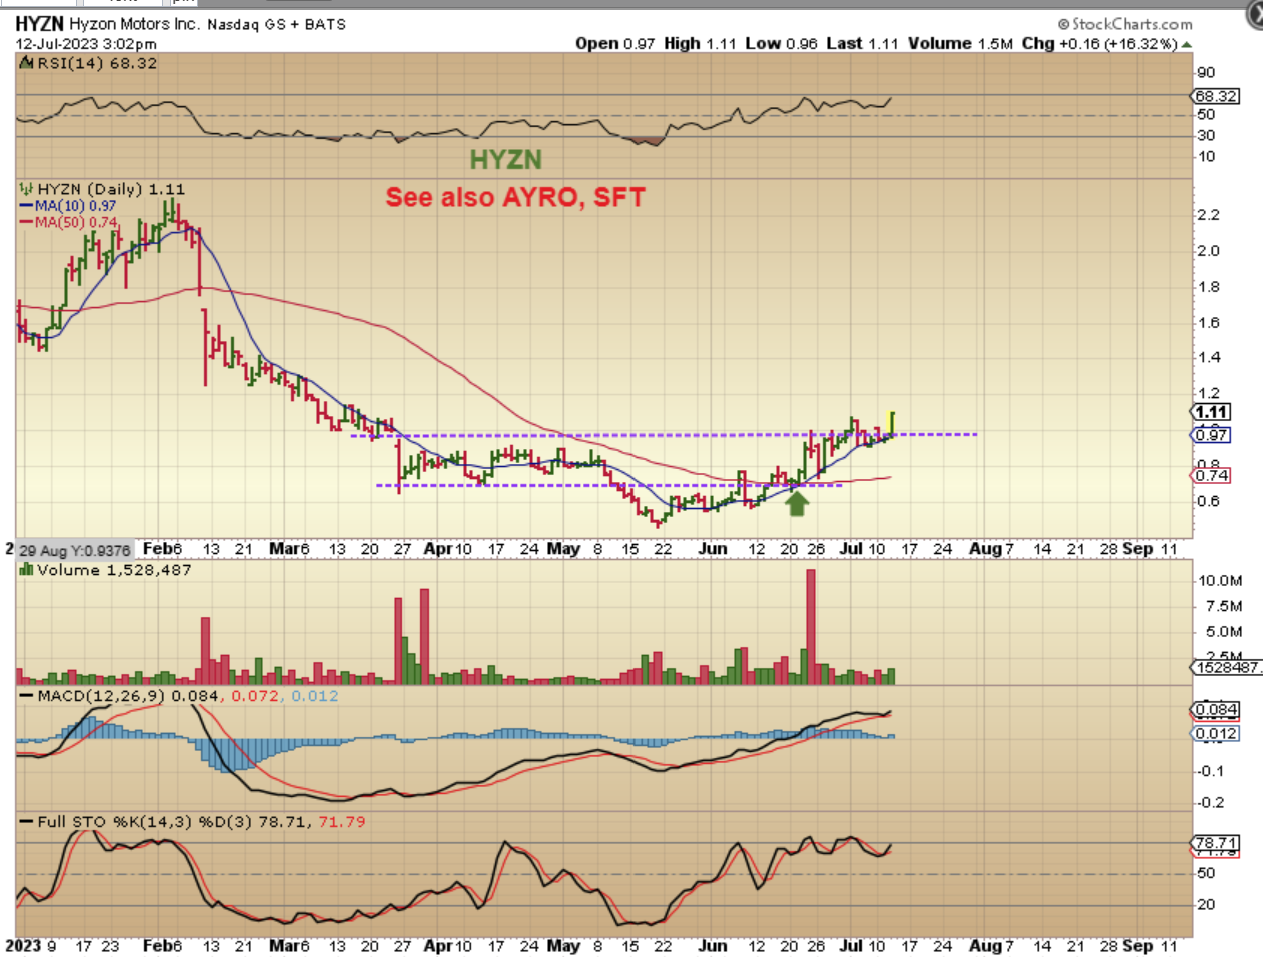Click the 2.2 price level on the price axis
The image size is (1263, 957).
click(x=1208, y=214)
